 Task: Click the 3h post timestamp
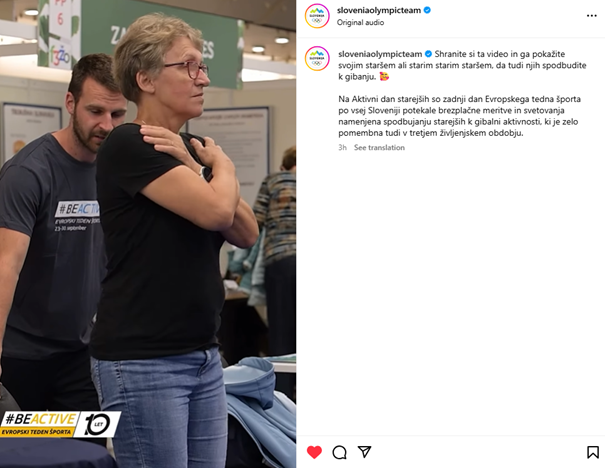342,147
